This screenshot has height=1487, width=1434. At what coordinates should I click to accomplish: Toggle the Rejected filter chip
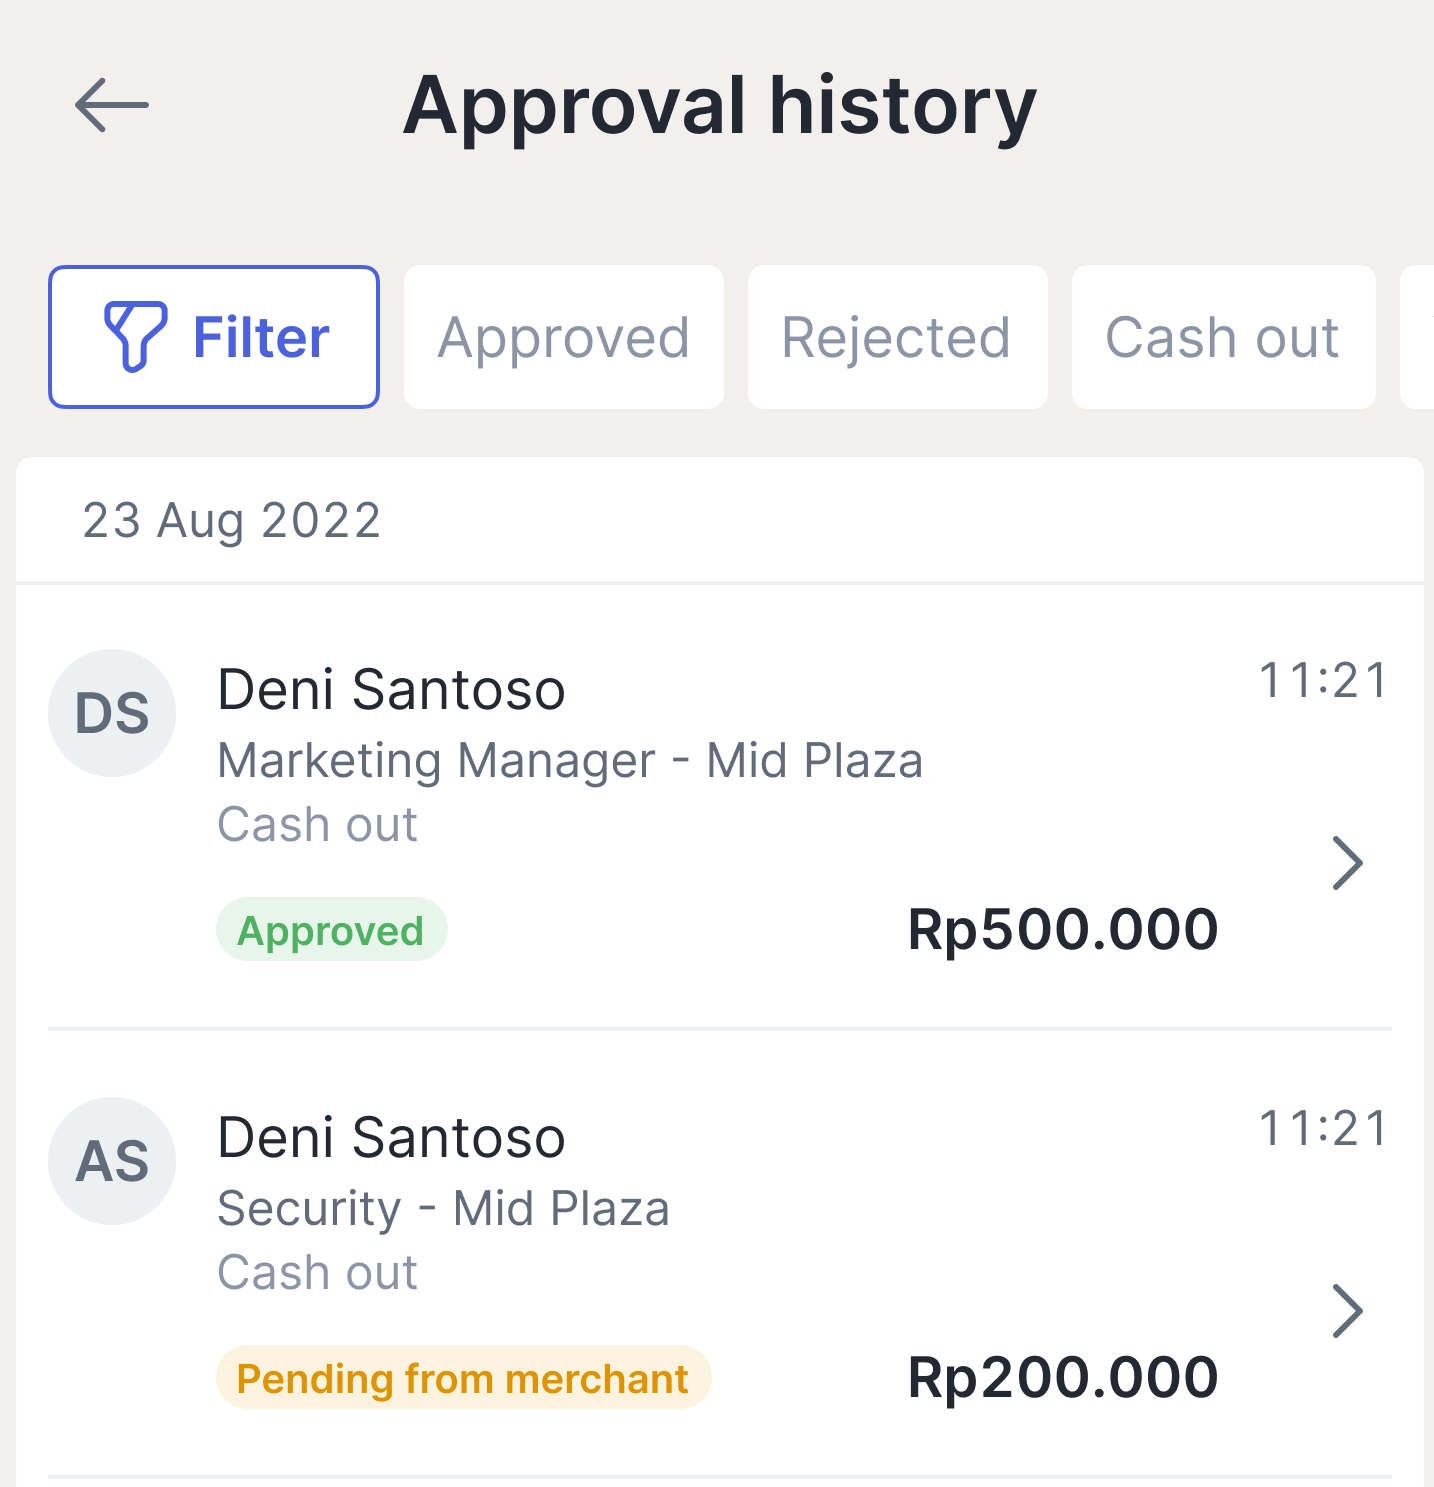[x=897, y=337]
